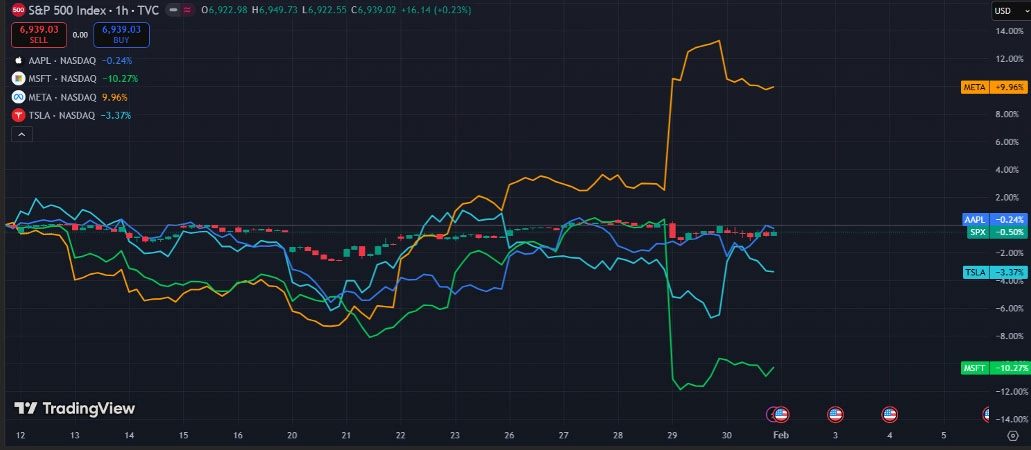1031x450 pixels.
Task: Collapse the legend with the chevron-up button
Action: coord(22,134)
